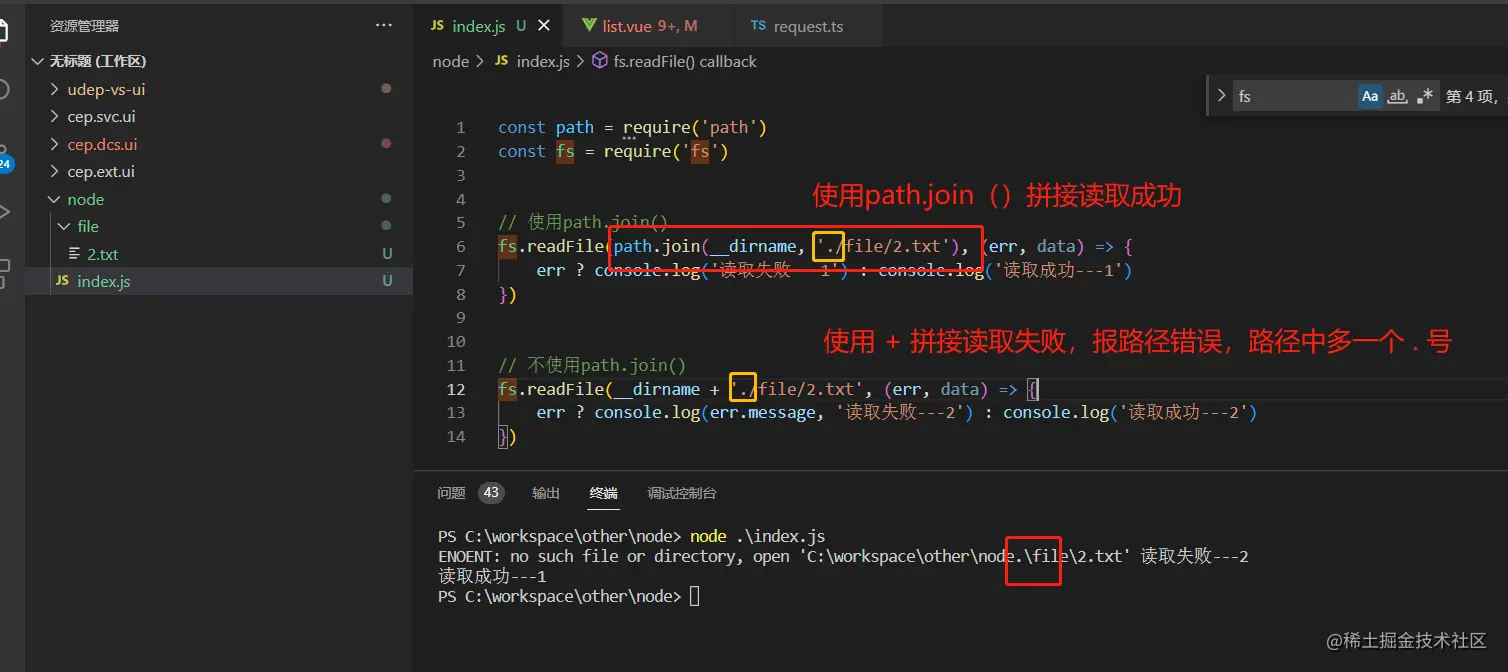The width and height of the screenshot is (1508, 672).
Task: Click the fs.readFile() callback breadcrumb
Action: point(685,61)
